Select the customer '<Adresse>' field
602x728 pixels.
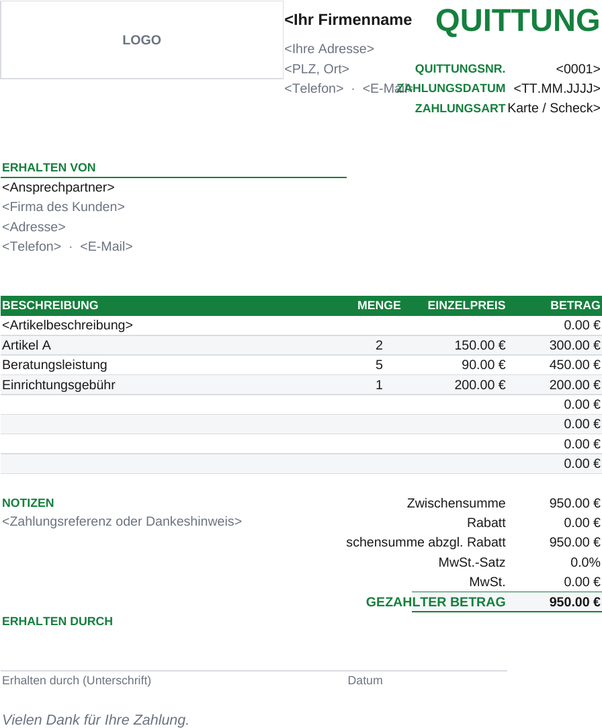coord(33,227)
